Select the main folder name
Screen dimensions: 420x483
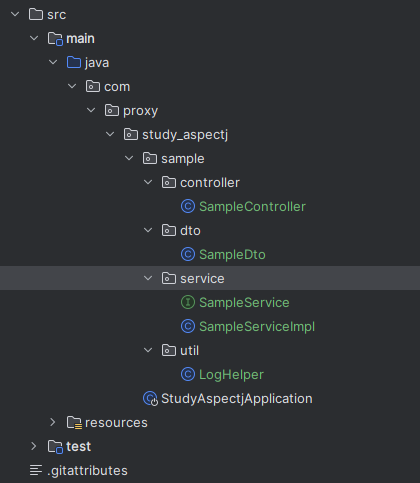coord(80,39)
